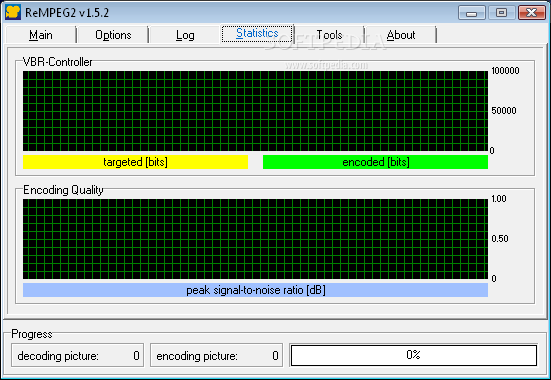The image size is (551, 380).
Task: Click the ReMPEG2 v1.5.2 title text
Action: (x=67, y=13)
